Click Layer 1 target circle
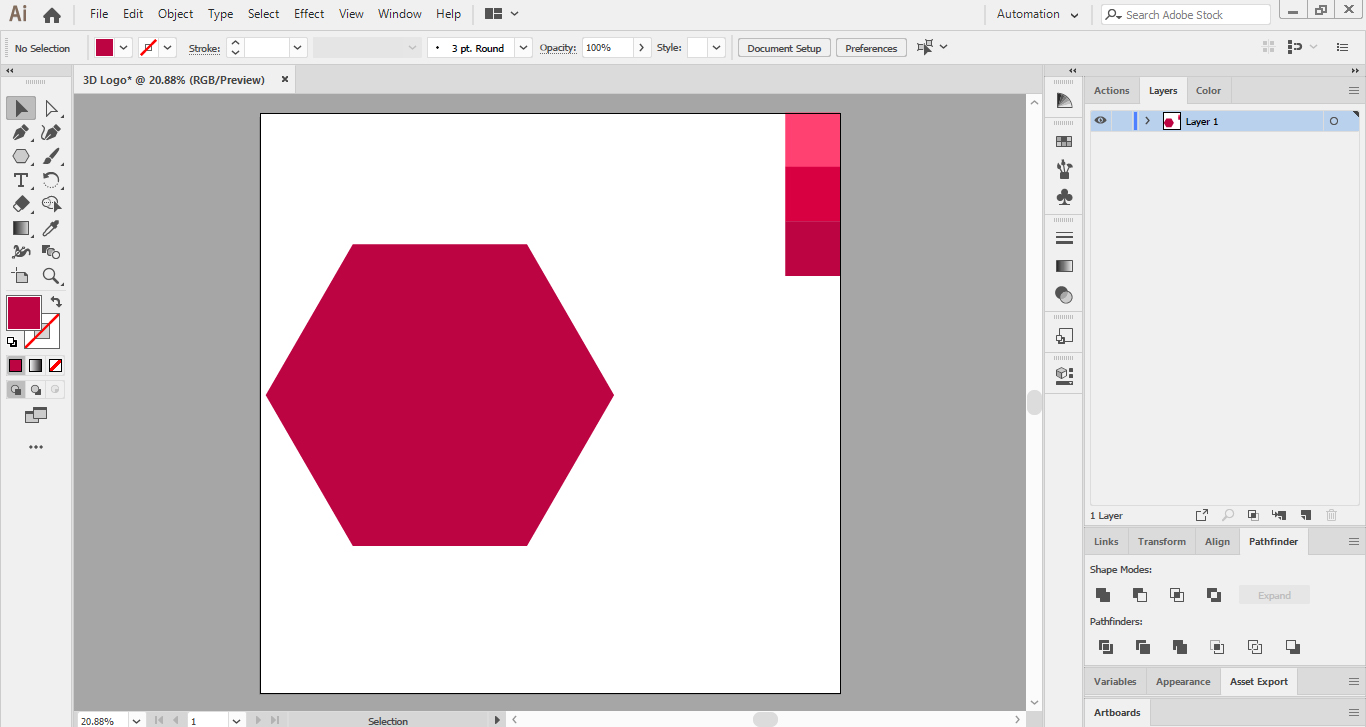This screenshot has height=727, width=1366. point(1333,121)
